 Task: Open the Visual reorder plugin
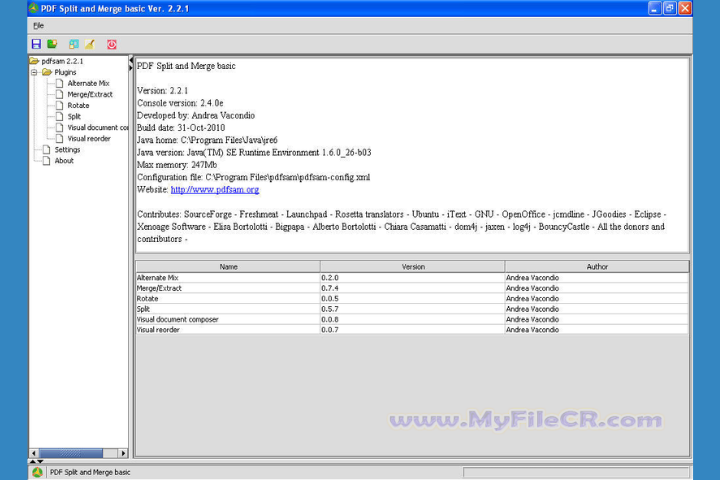[89, 138]
